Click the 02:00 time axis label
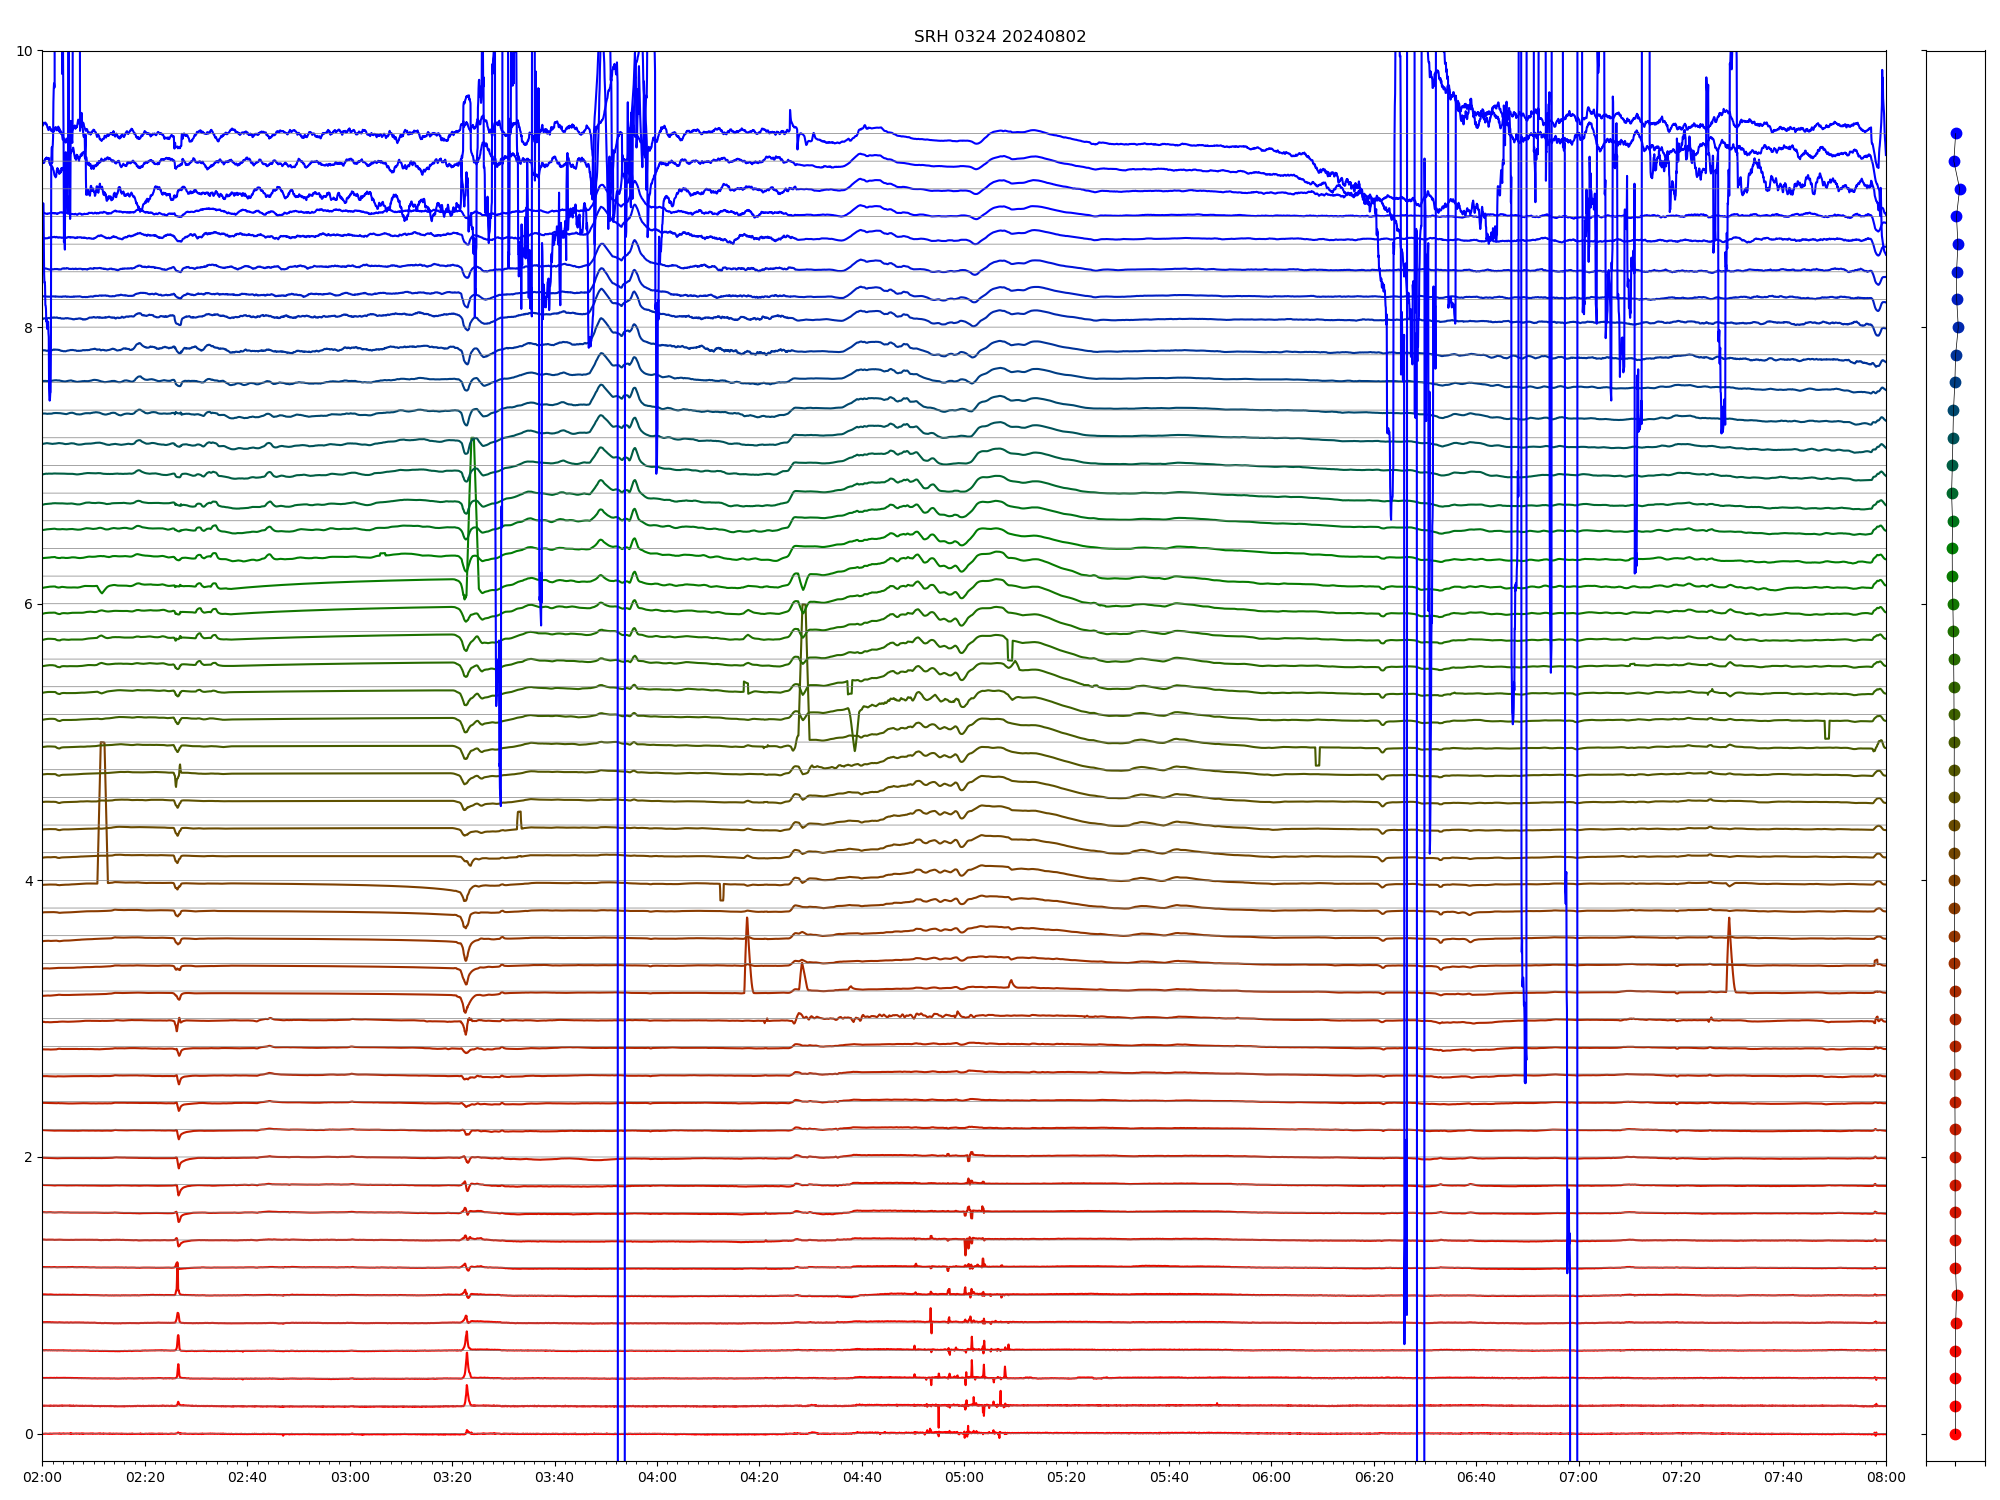 click(x=42, y=1477)
